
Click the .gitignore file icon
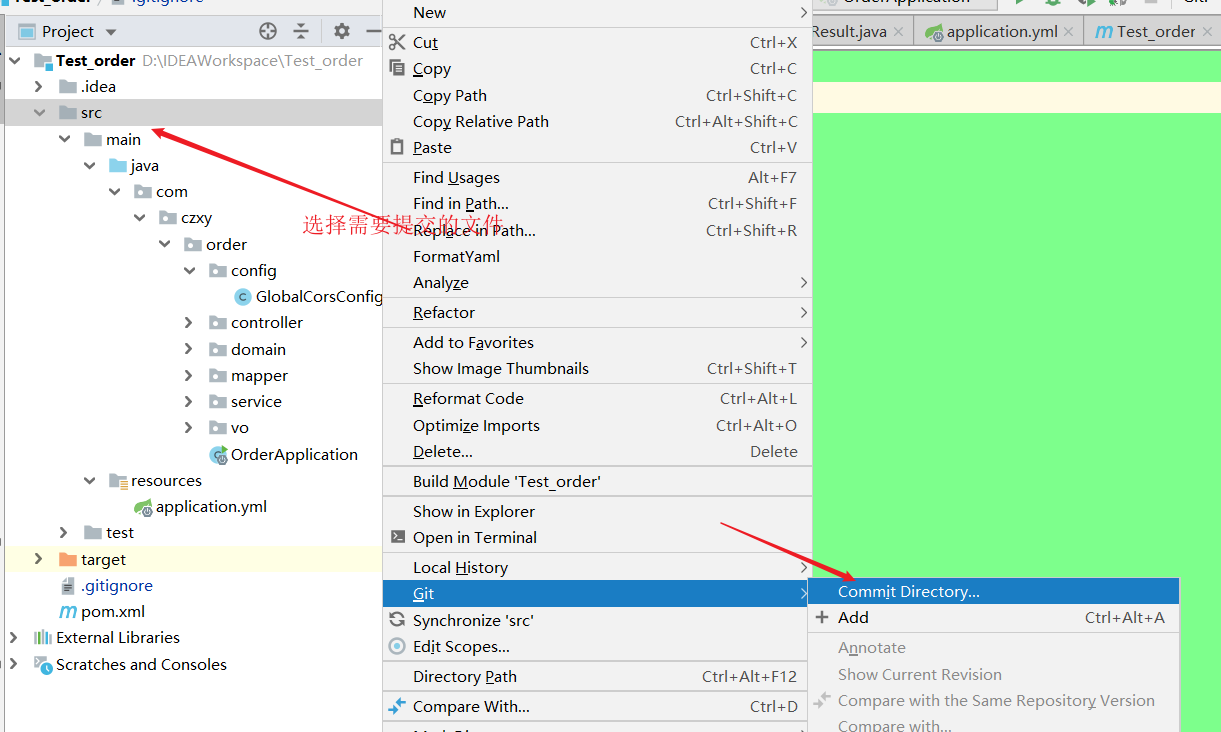click(68, 585)
